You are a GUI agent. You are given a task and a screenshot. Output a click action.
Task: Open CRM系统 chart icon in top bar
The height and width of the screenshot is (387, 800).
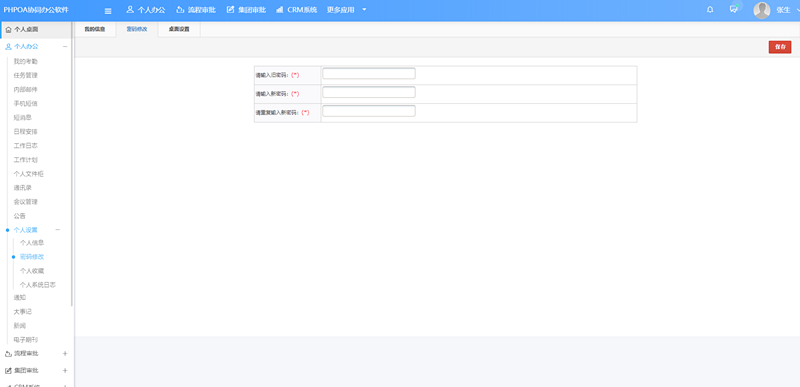click(280, 10)
